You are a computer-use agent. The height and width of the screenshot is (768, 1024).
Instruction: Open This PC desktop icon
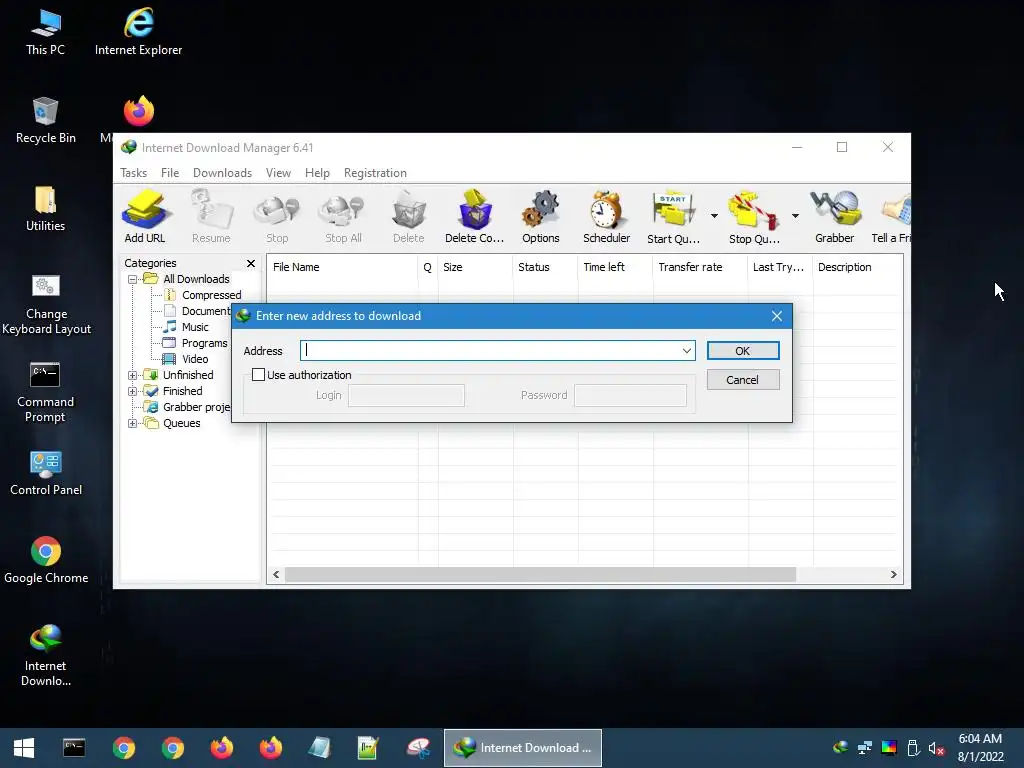coord(46,31)
